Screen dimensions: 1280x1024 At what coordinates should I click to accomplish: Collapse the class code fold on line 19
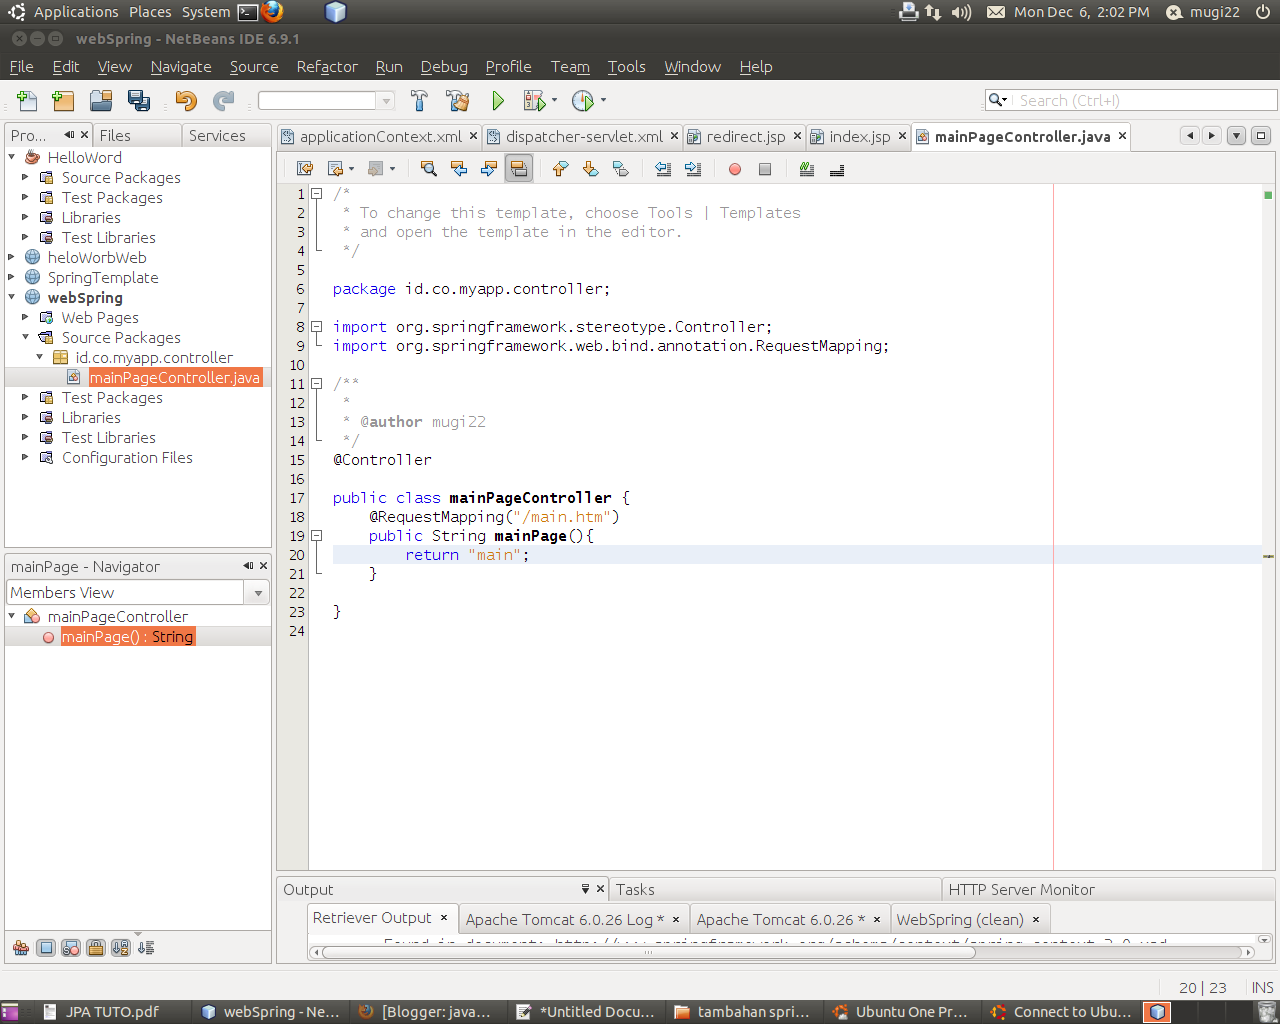(316, 535)
